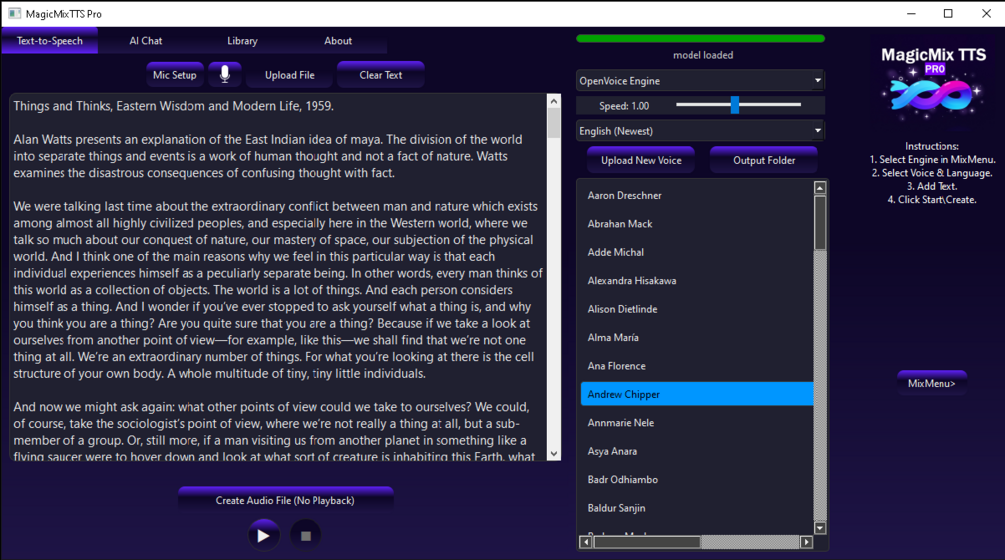Click the voice list vertical scrollbar thumb
This screenshot has height=560, width=1005.
[820, 222]
